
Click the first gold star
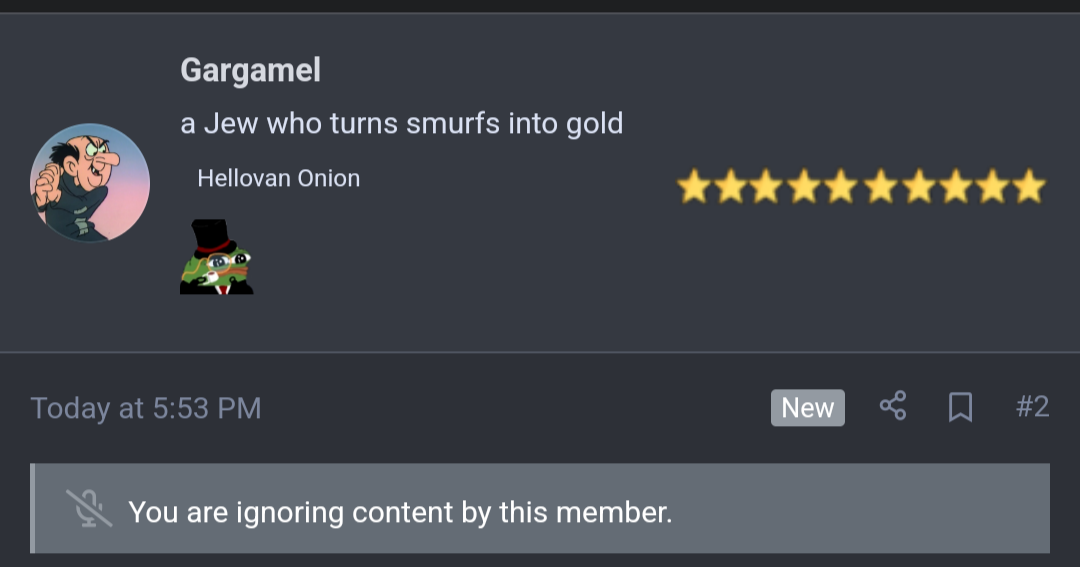pos(694,187)
